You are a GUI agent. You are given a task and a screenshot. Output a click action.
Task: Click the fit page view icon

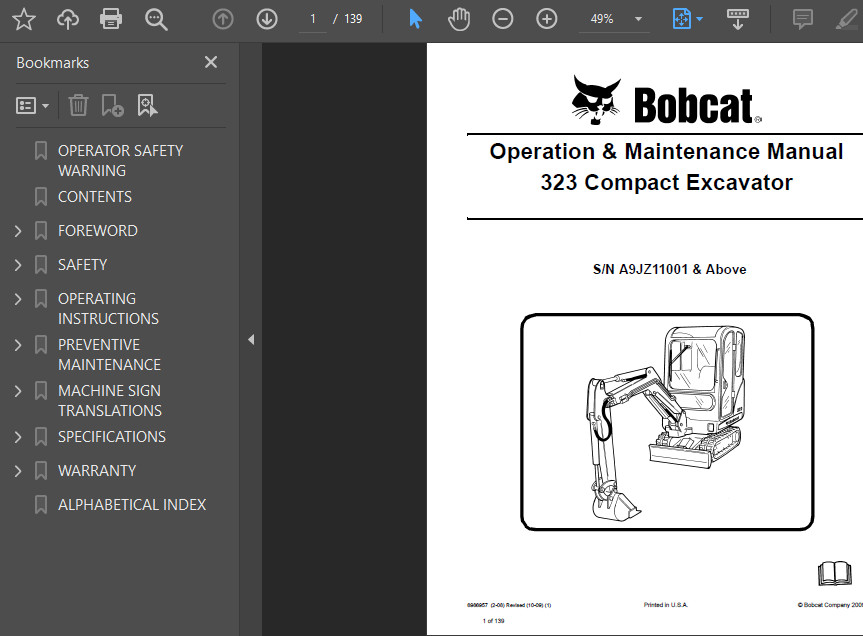[681, 19]
